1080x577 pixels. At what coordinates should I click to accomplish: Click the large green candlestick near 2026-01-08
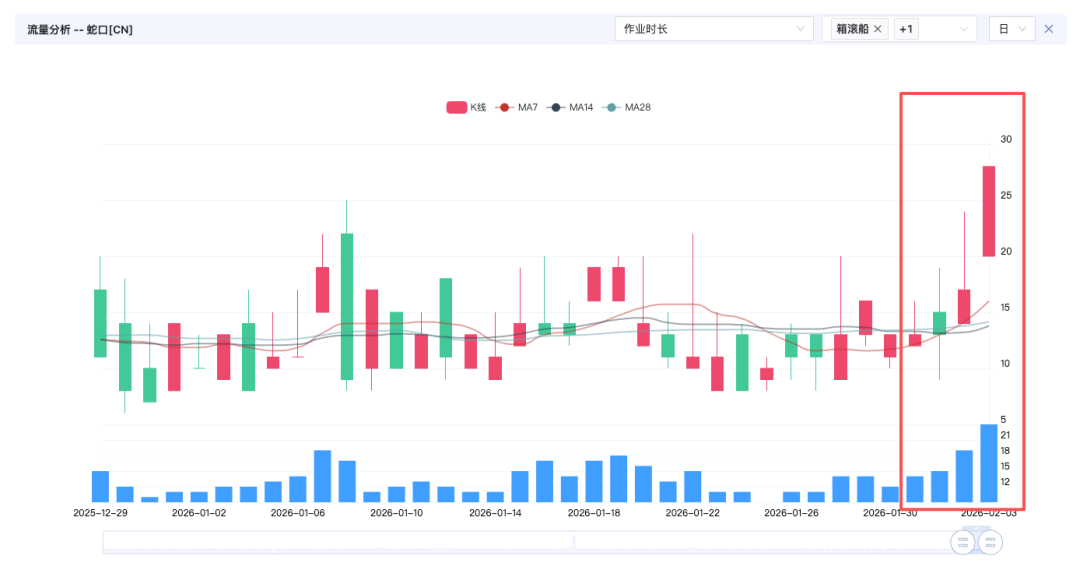tap(347, 306)
